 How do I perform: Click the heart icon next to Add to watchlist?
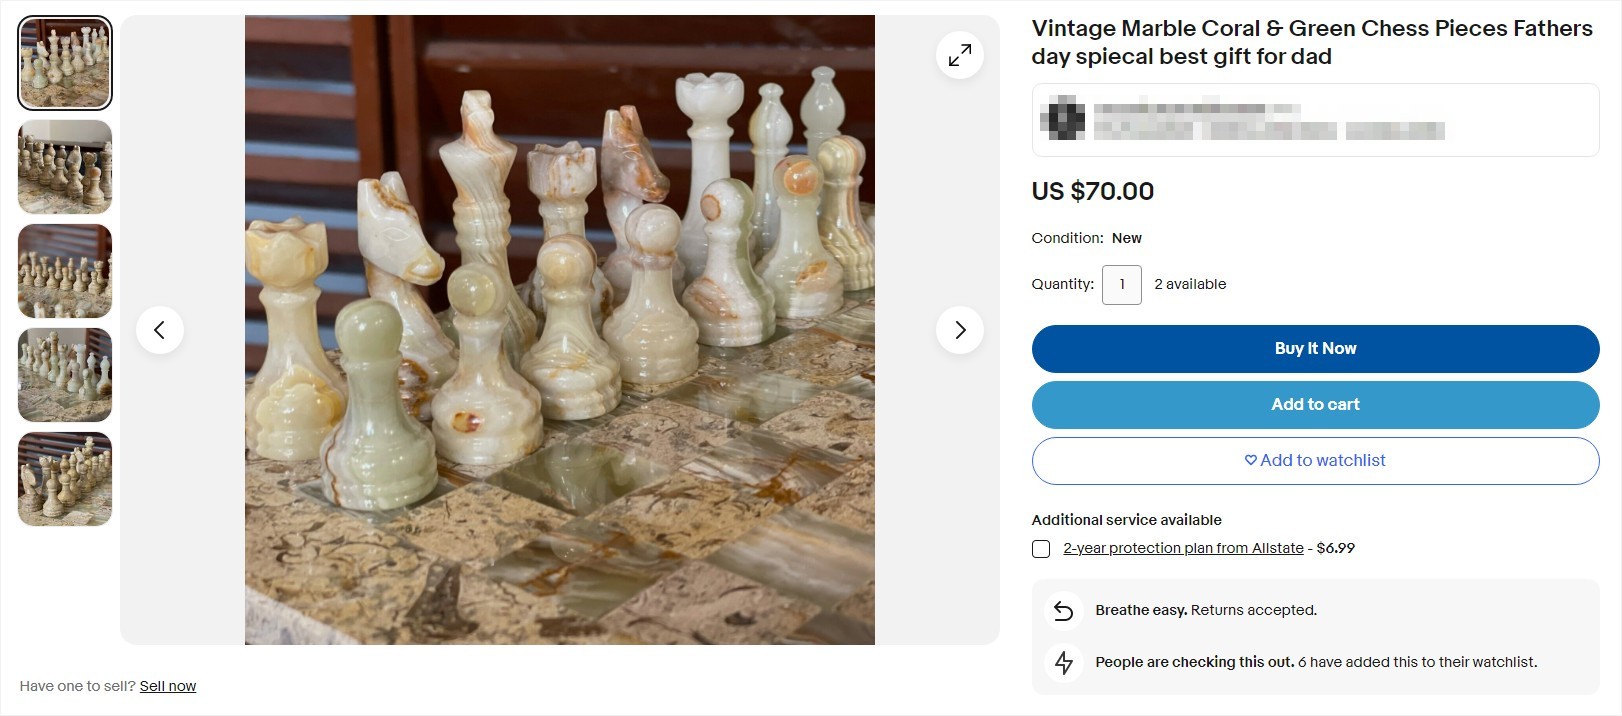point(1249,460)
